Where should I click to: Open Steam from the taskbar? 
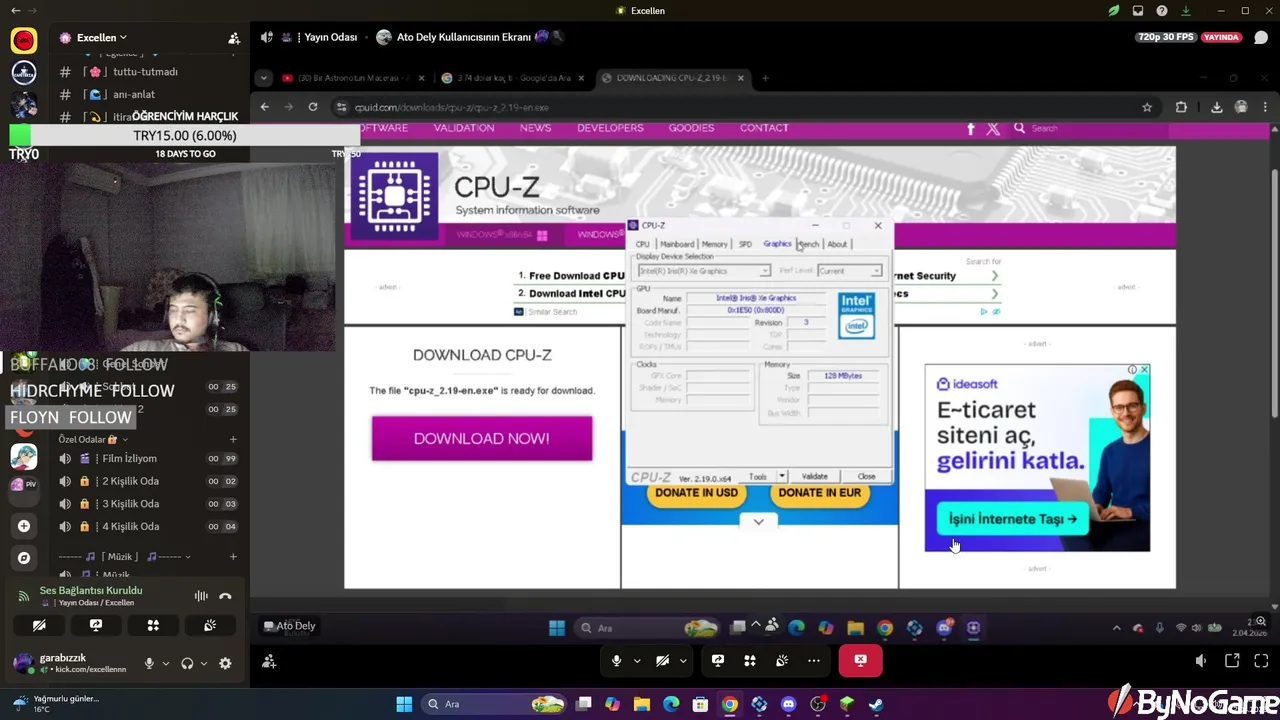(876, 705)
